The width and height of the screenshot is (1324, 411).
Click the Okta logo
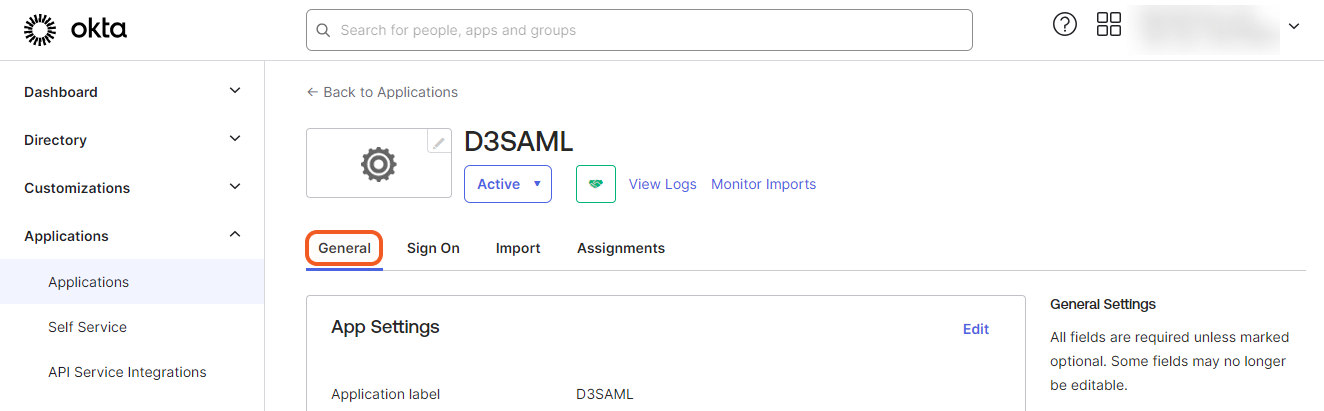(x=75, y=30)
